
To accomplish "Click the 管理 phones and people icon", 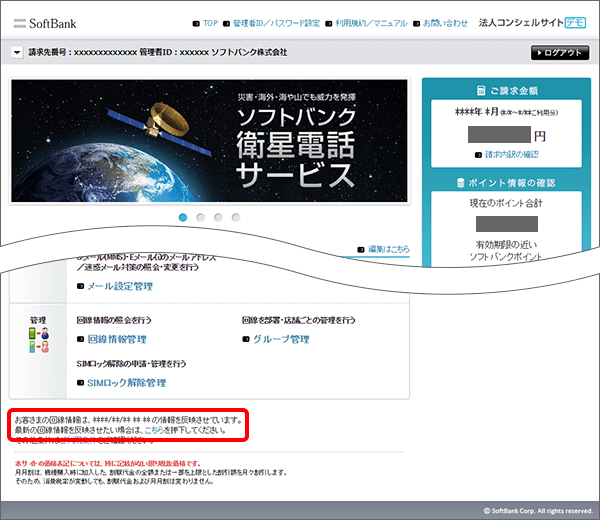I will pyautogui.click(x=39, y=340).
